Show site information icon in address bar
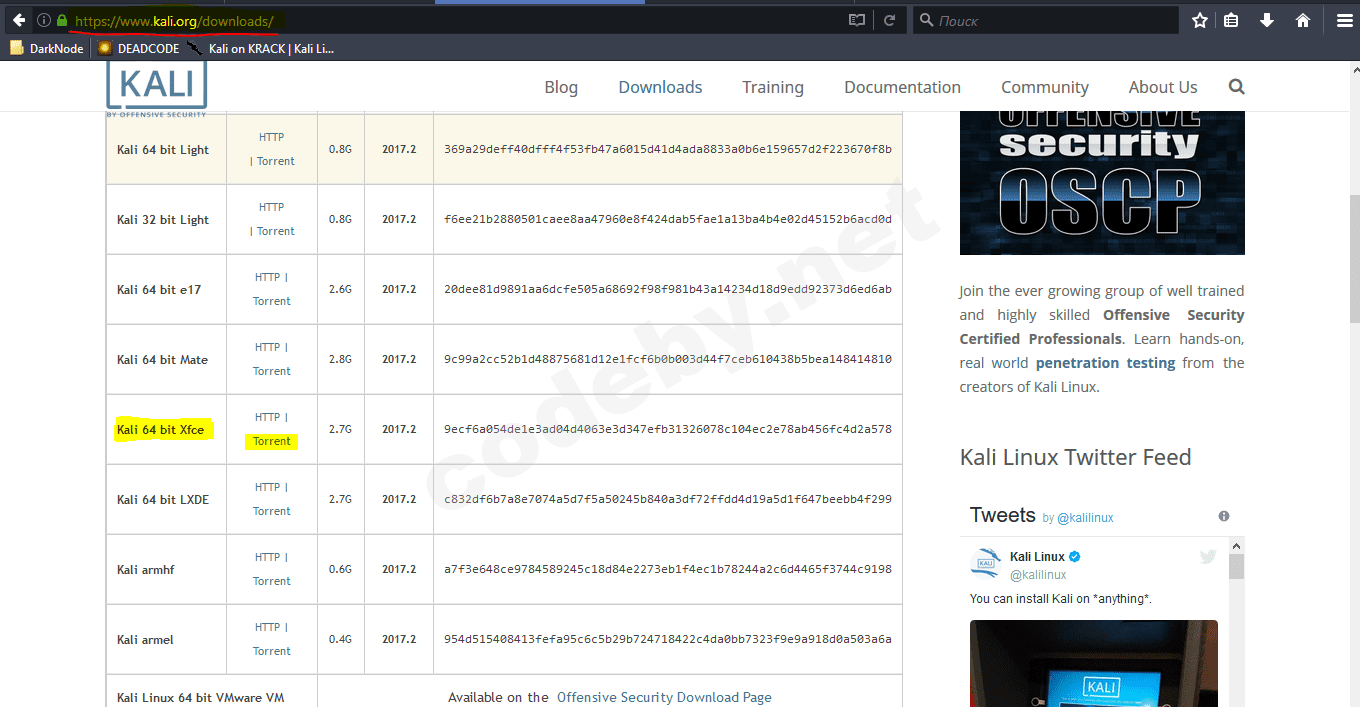 44,20
